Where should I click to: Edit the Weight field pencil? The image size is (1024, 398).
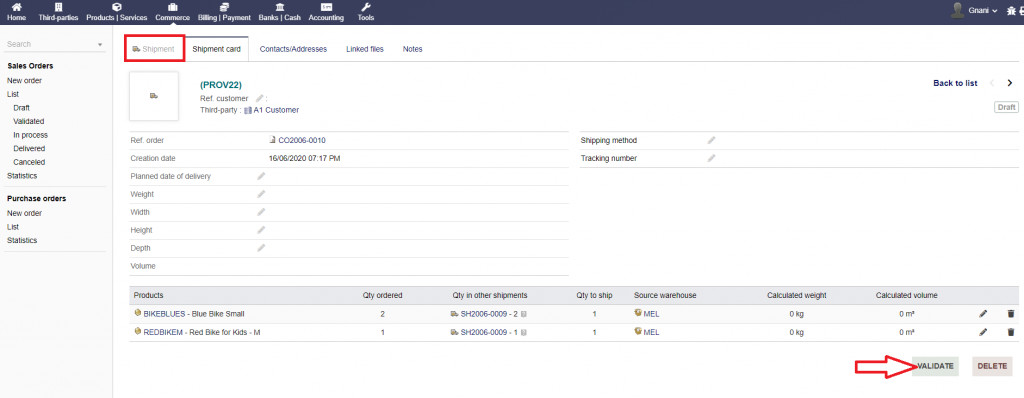pos(261,194)
